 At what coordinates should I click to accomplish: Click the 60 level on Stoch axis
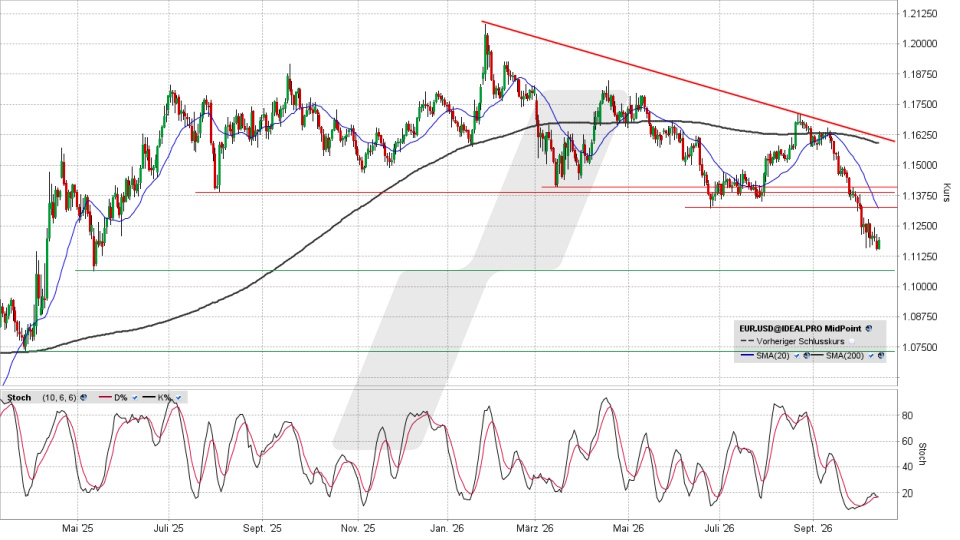(907, 441)
